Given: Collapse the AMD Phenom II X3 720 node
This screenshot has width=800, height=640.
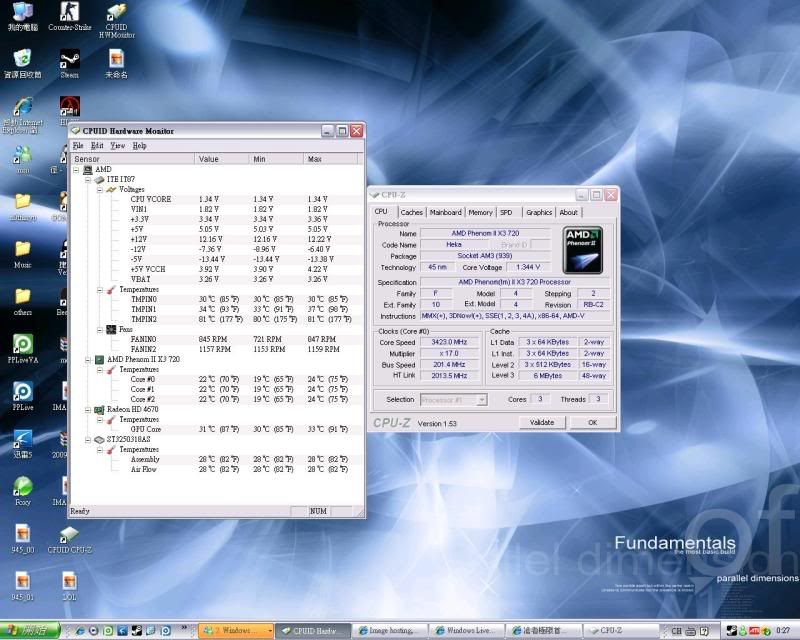Looking at the screenshot, I should pos(88,359).
